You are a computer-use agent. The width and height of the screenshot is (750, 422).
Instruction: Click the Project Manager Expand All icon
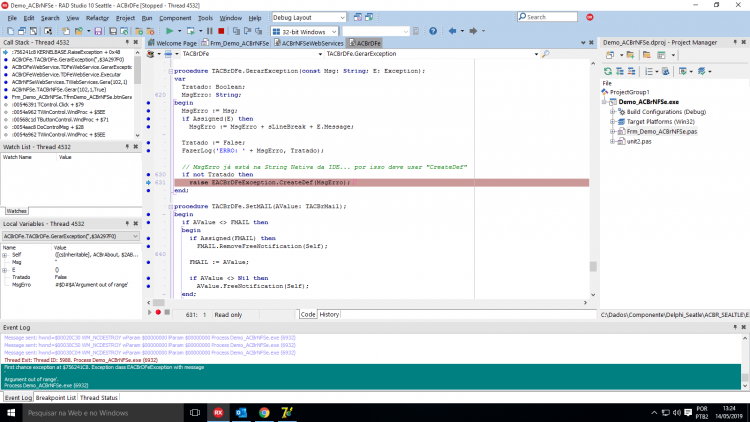(619, 71)
